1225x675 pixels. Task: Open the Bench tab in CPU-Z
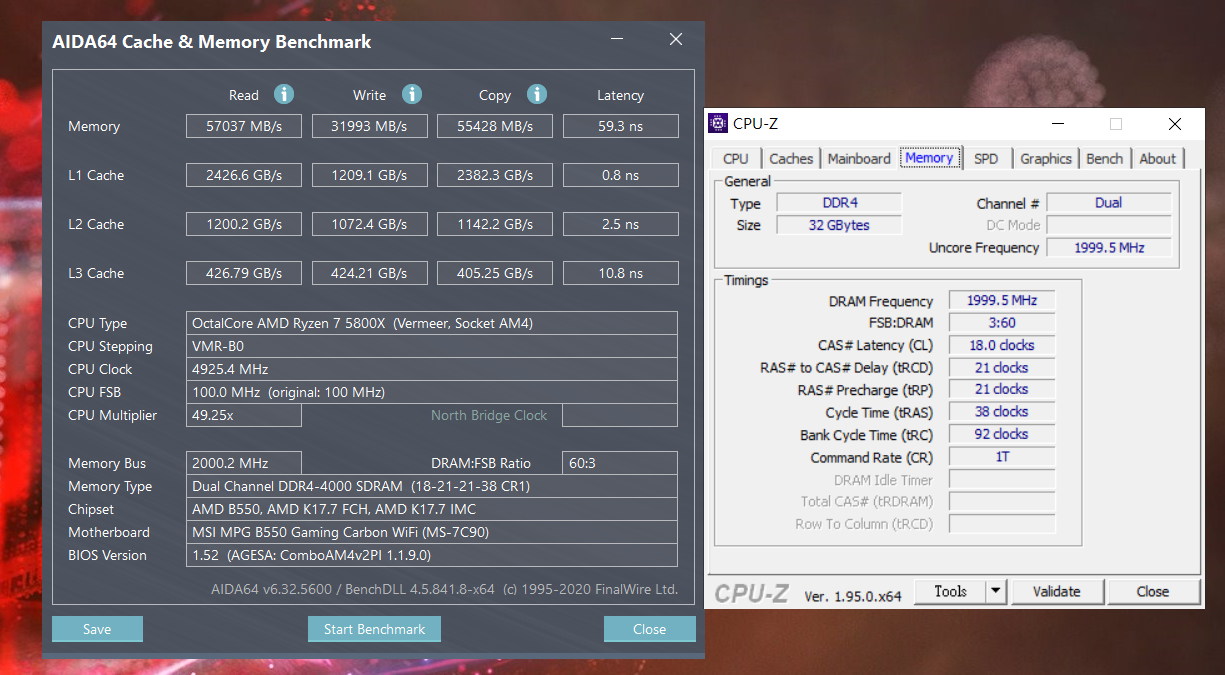1105,158
